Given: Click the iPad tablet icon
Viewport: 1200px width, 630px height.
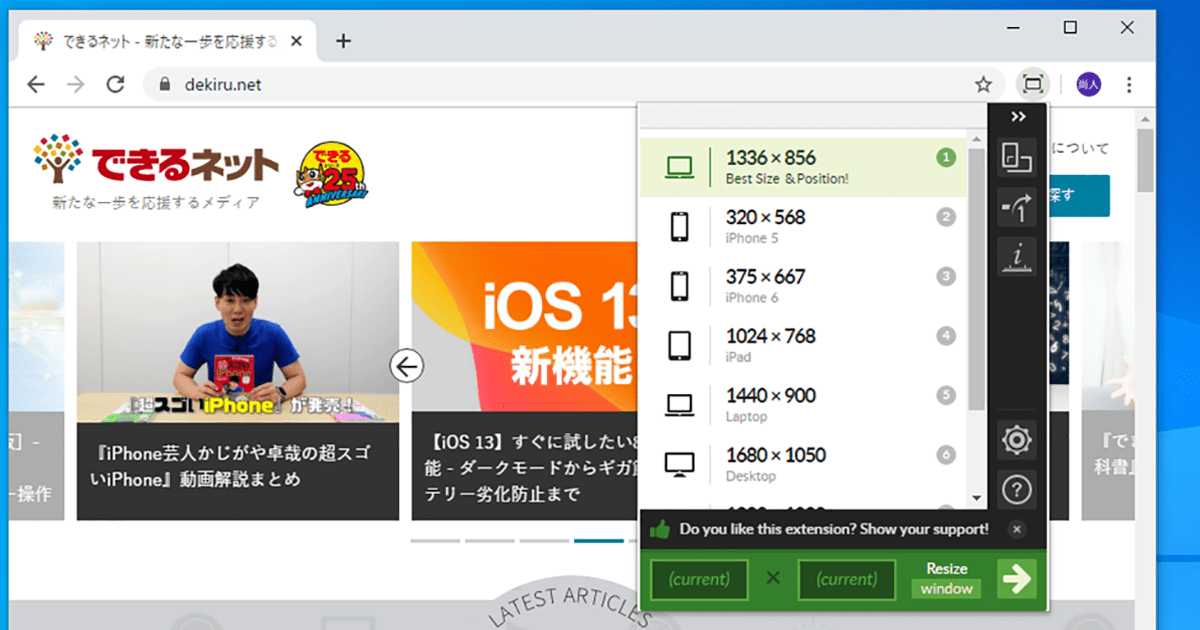Looking at the screenshot, I should click(x=679, y=346).
